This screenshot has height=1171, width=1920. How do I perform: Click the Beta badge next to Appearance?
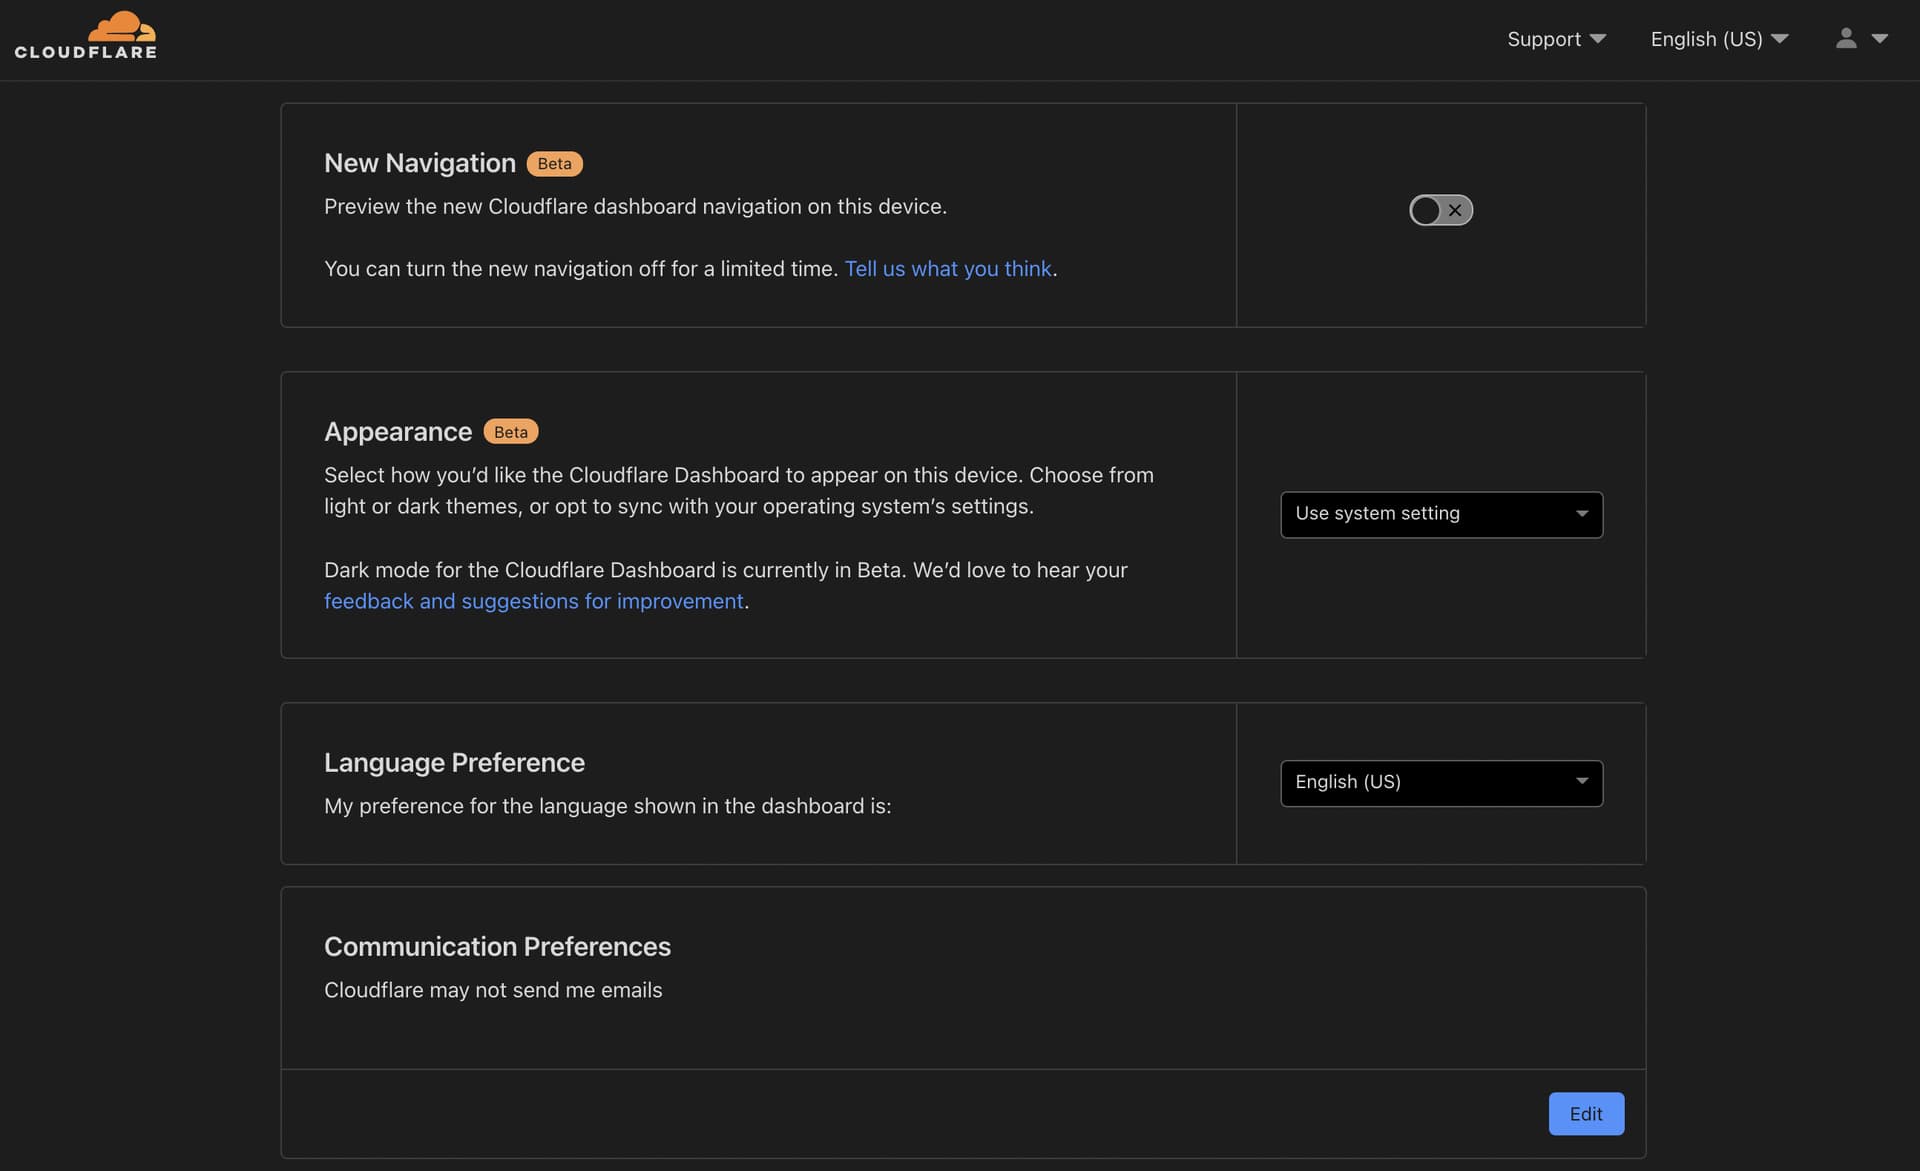(510, 432)
